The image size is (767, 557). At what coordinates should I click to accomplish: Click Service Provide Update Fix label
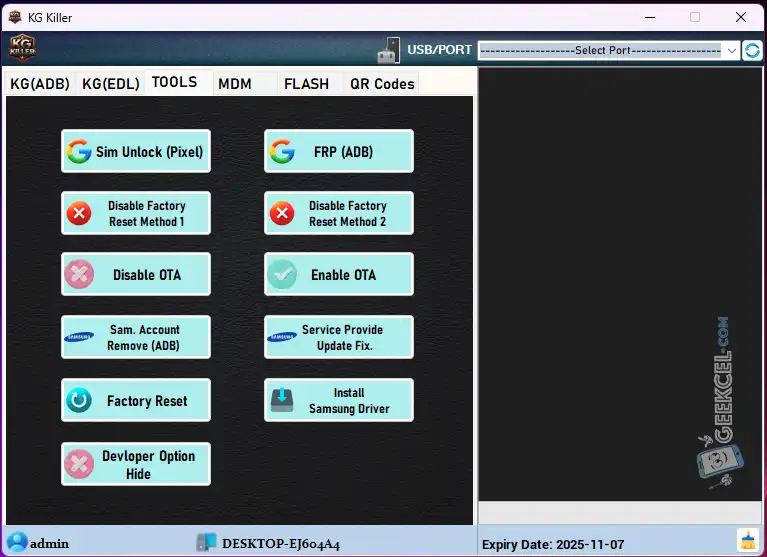point(342,337)
